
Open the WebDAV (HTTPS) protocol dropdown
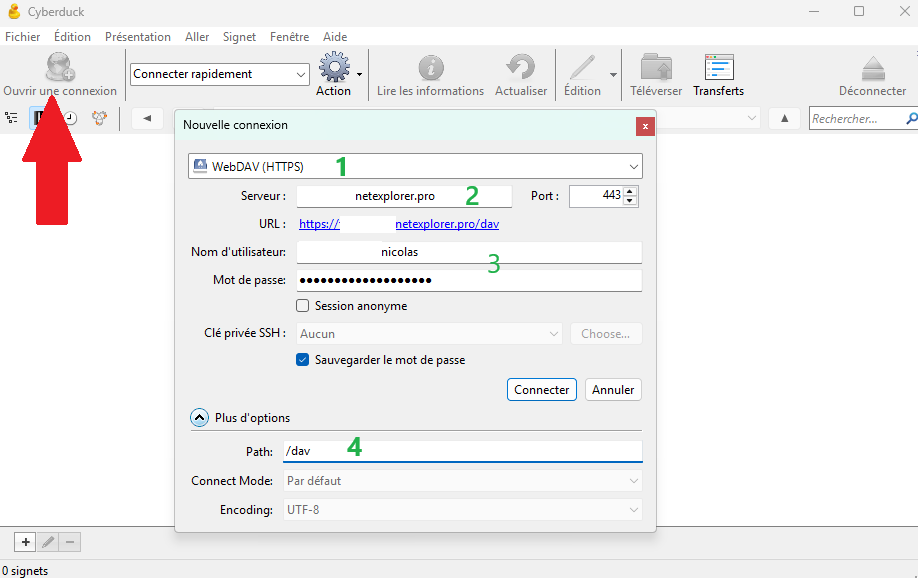(415, 166)
